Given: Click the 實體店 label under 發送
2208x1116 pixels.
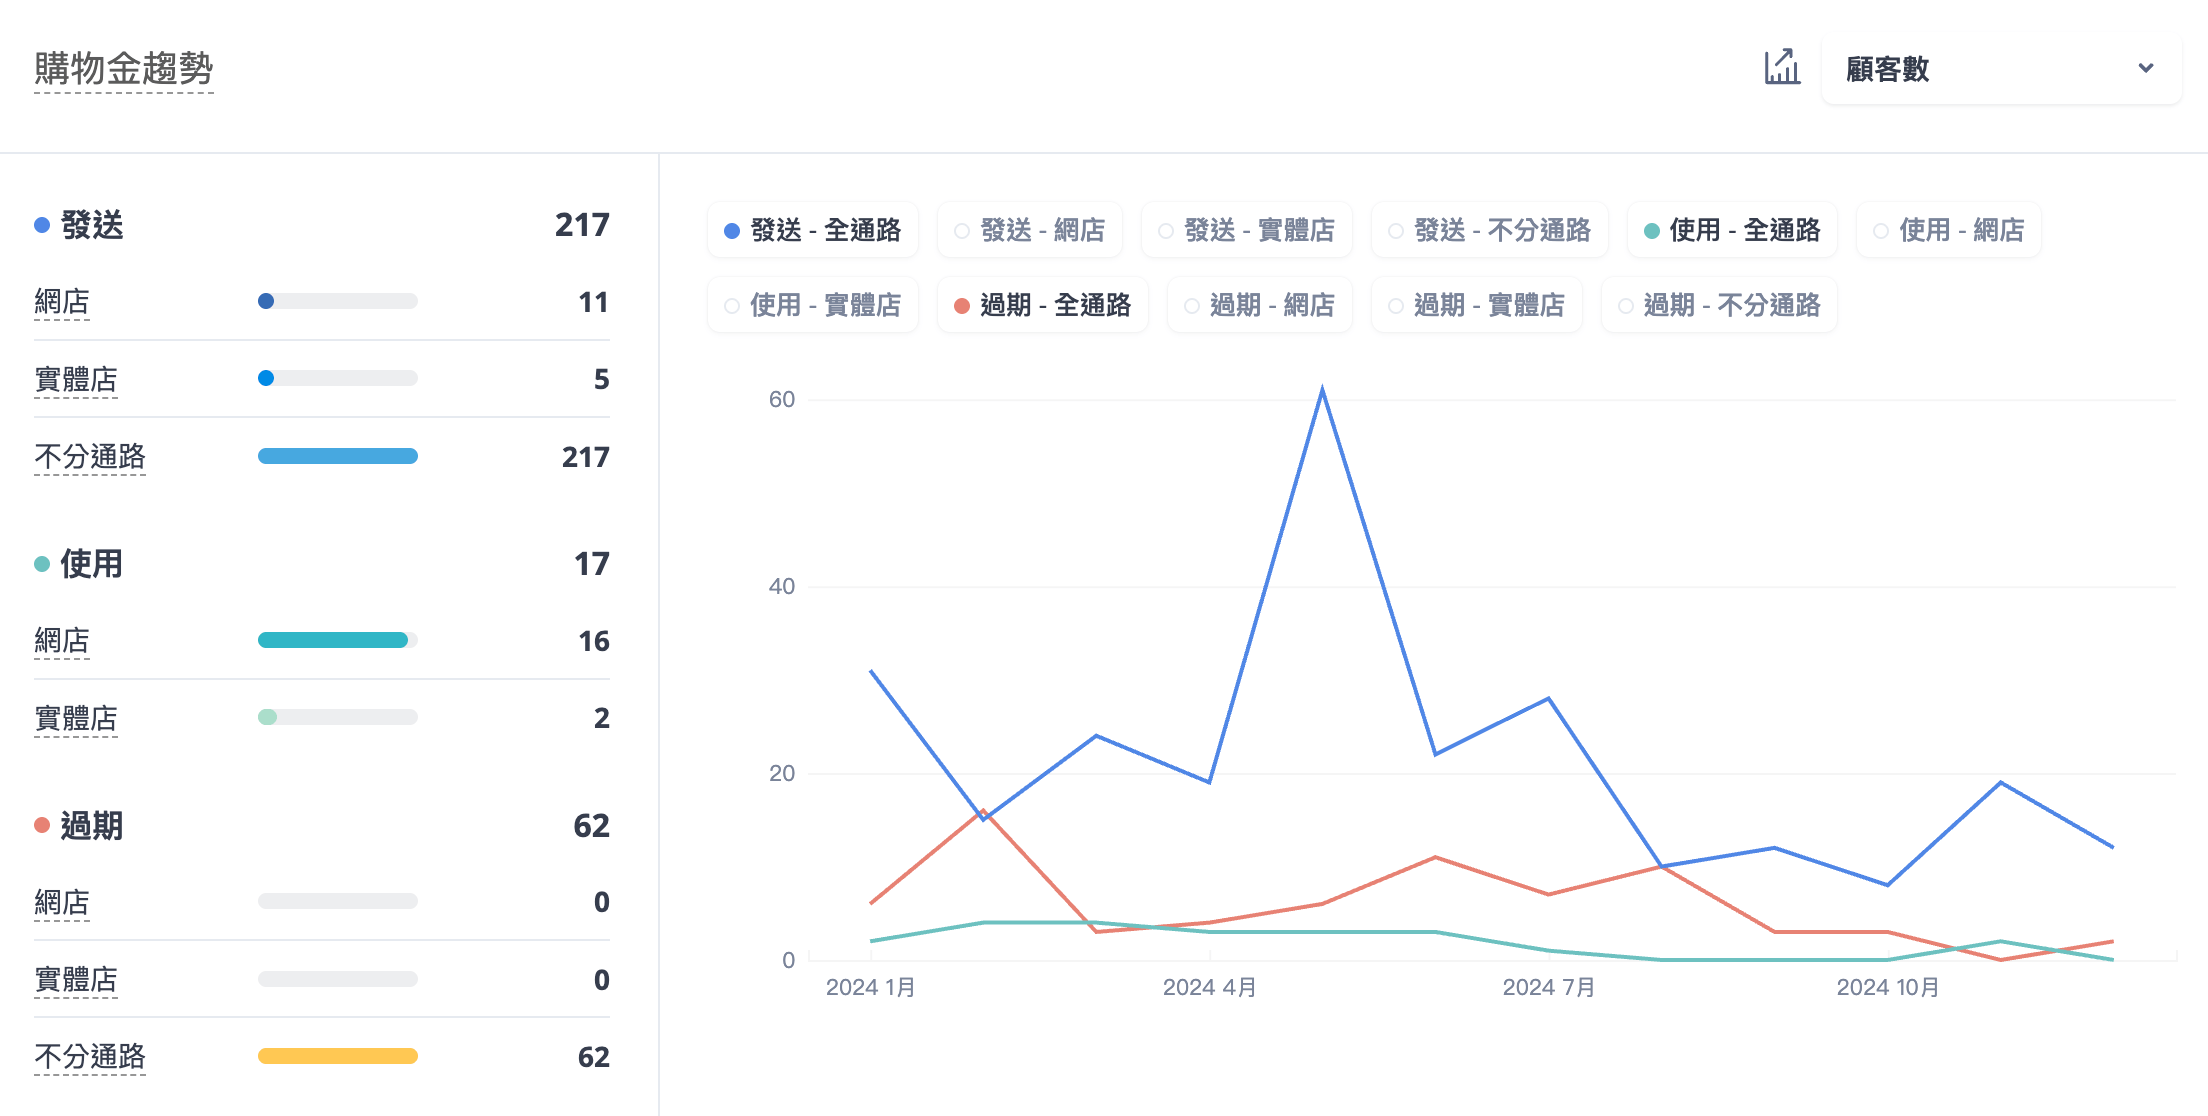Looking at the screenshot, I should pos(76,379).
